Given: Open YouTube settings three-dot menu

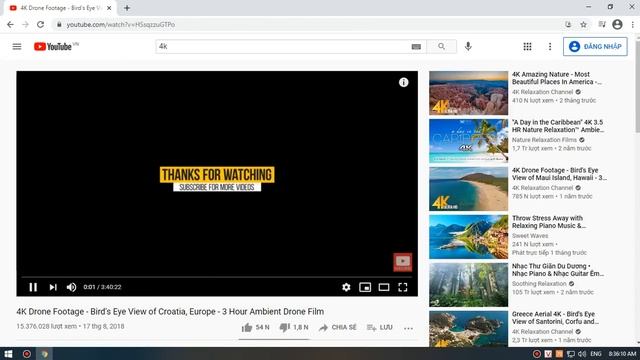Looking at the screenshot, I should (x=550, y=47).
